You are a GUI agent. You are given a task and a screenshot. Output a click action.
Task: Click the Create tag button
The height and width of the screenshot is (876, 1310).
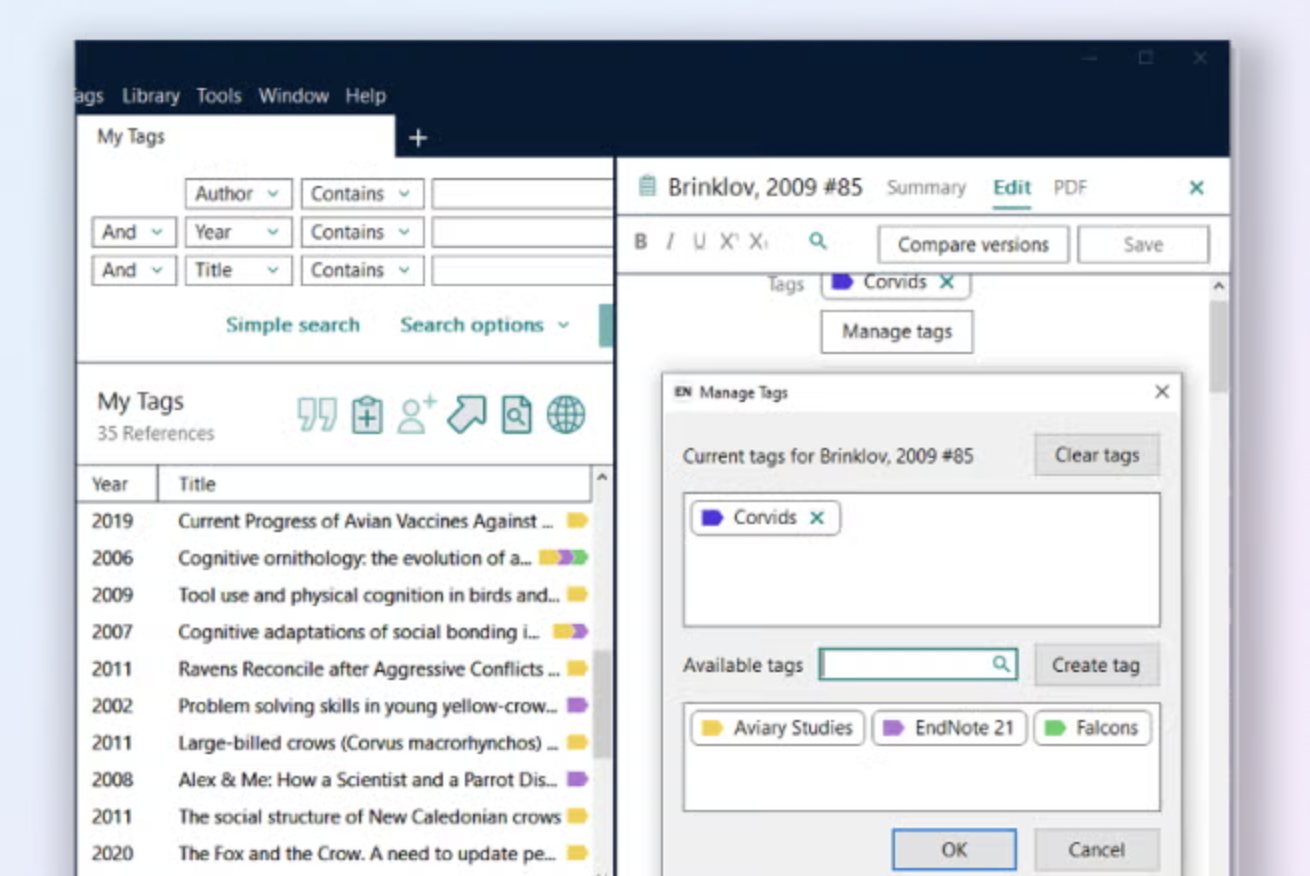pyautogui.click(x=1096, y=665)
